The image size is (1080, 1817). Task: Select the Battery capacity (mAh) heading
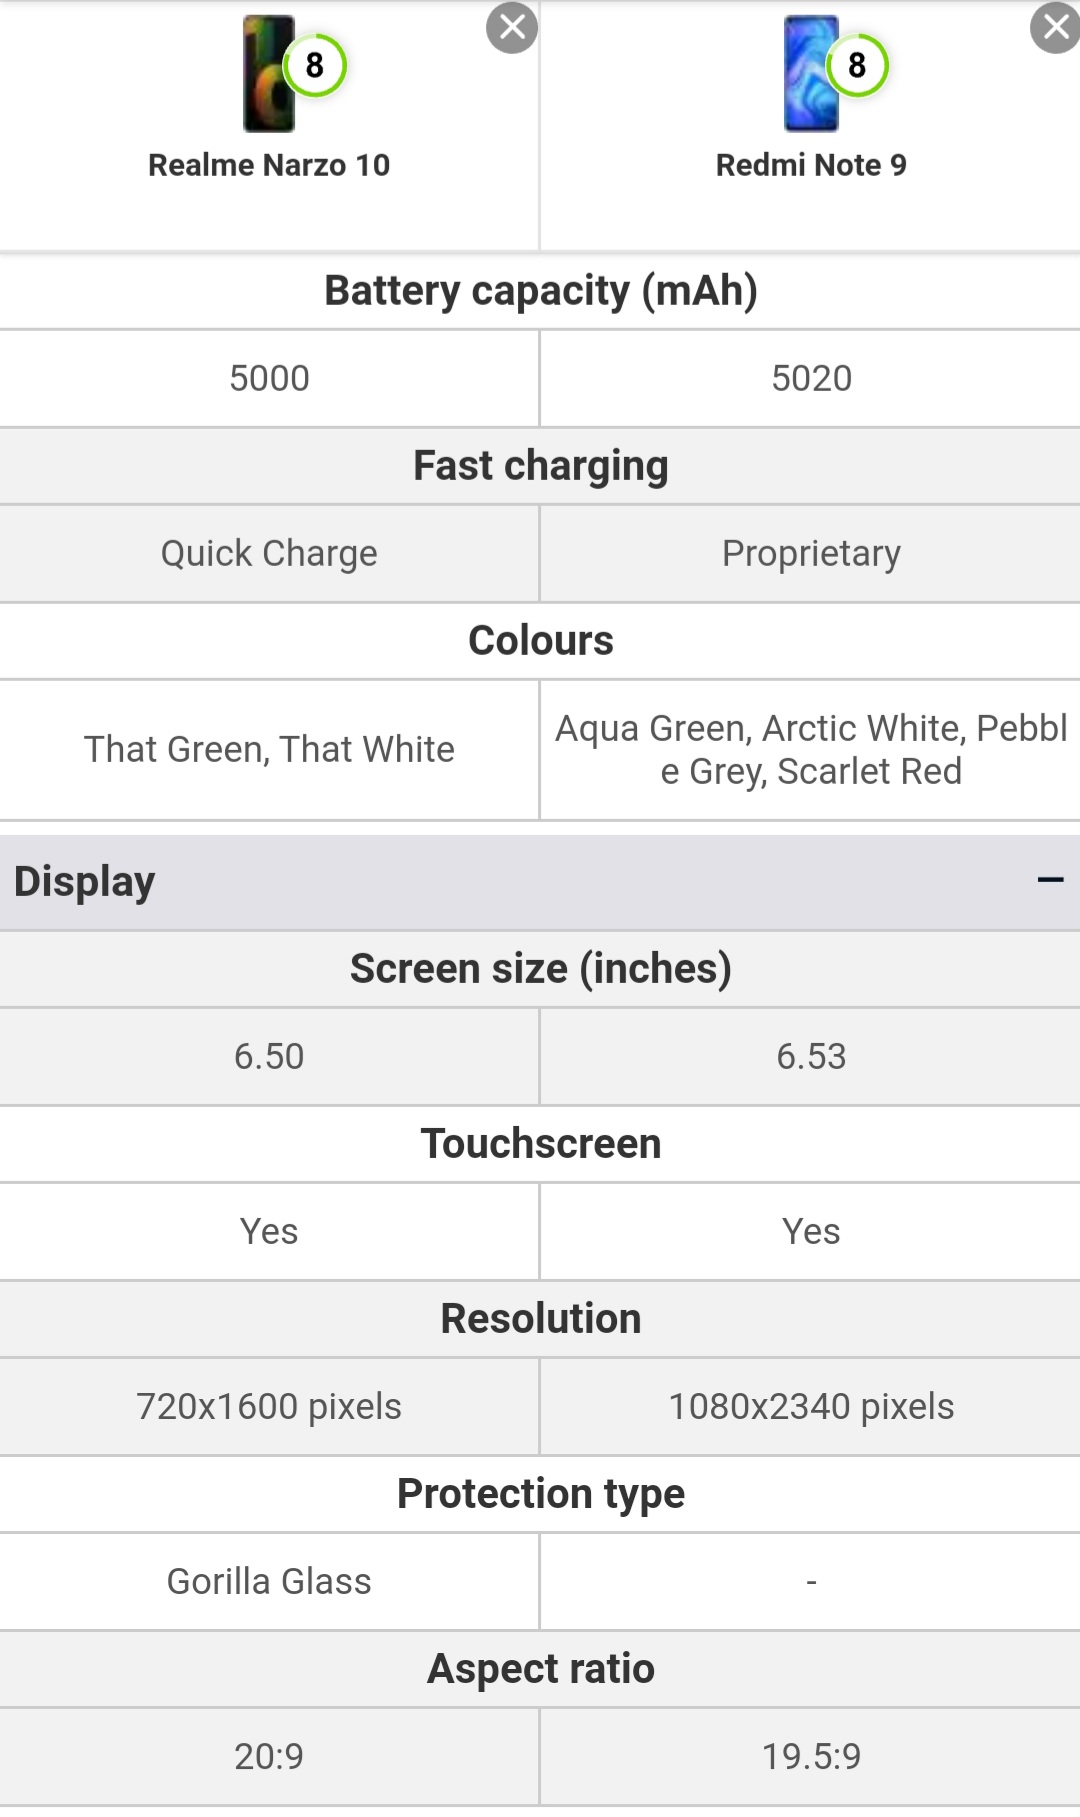tap(540, 291)
